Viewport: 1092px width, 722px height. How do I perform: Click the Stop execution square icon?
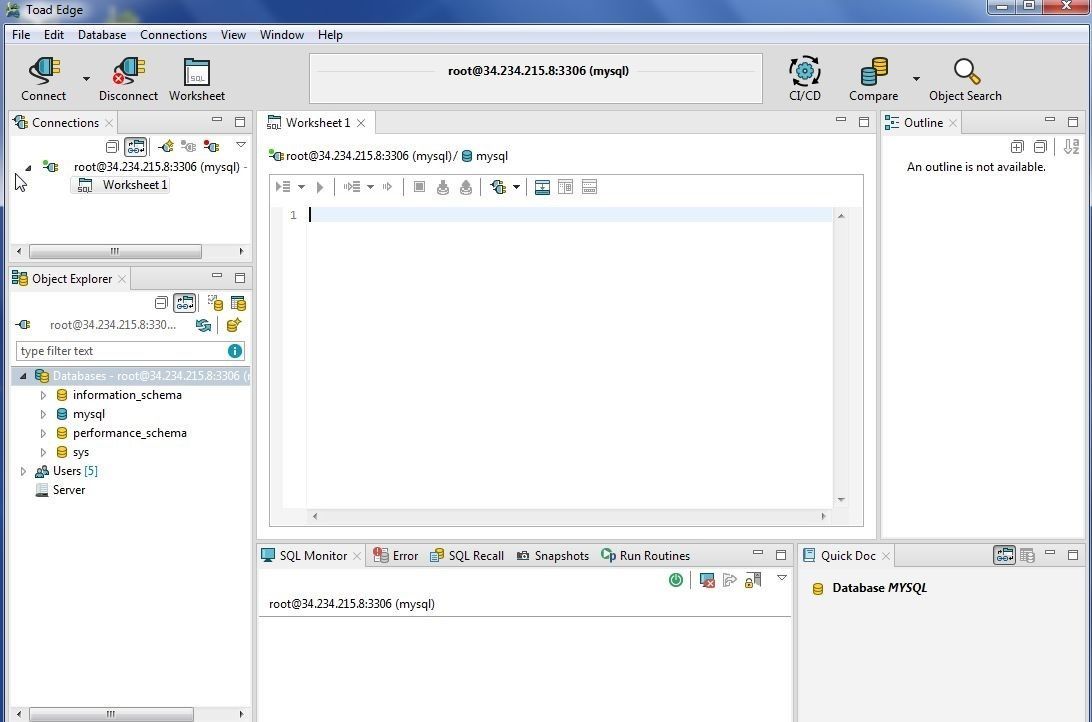tap(419, 187)
